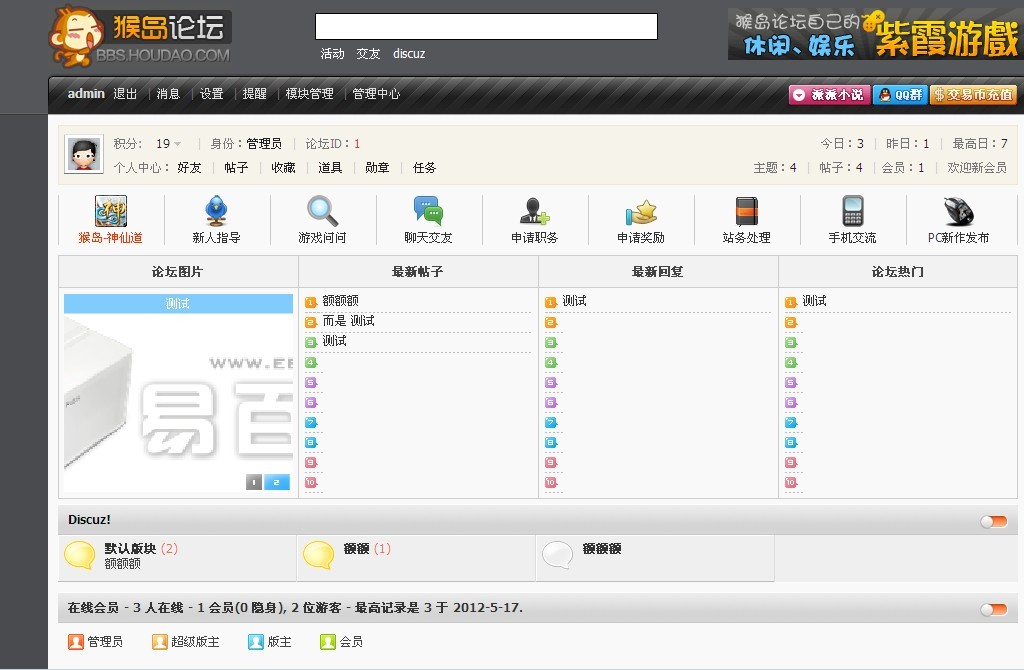
Task: Open the 新人指导 newcomer guide icon
Action: (216, 212)
